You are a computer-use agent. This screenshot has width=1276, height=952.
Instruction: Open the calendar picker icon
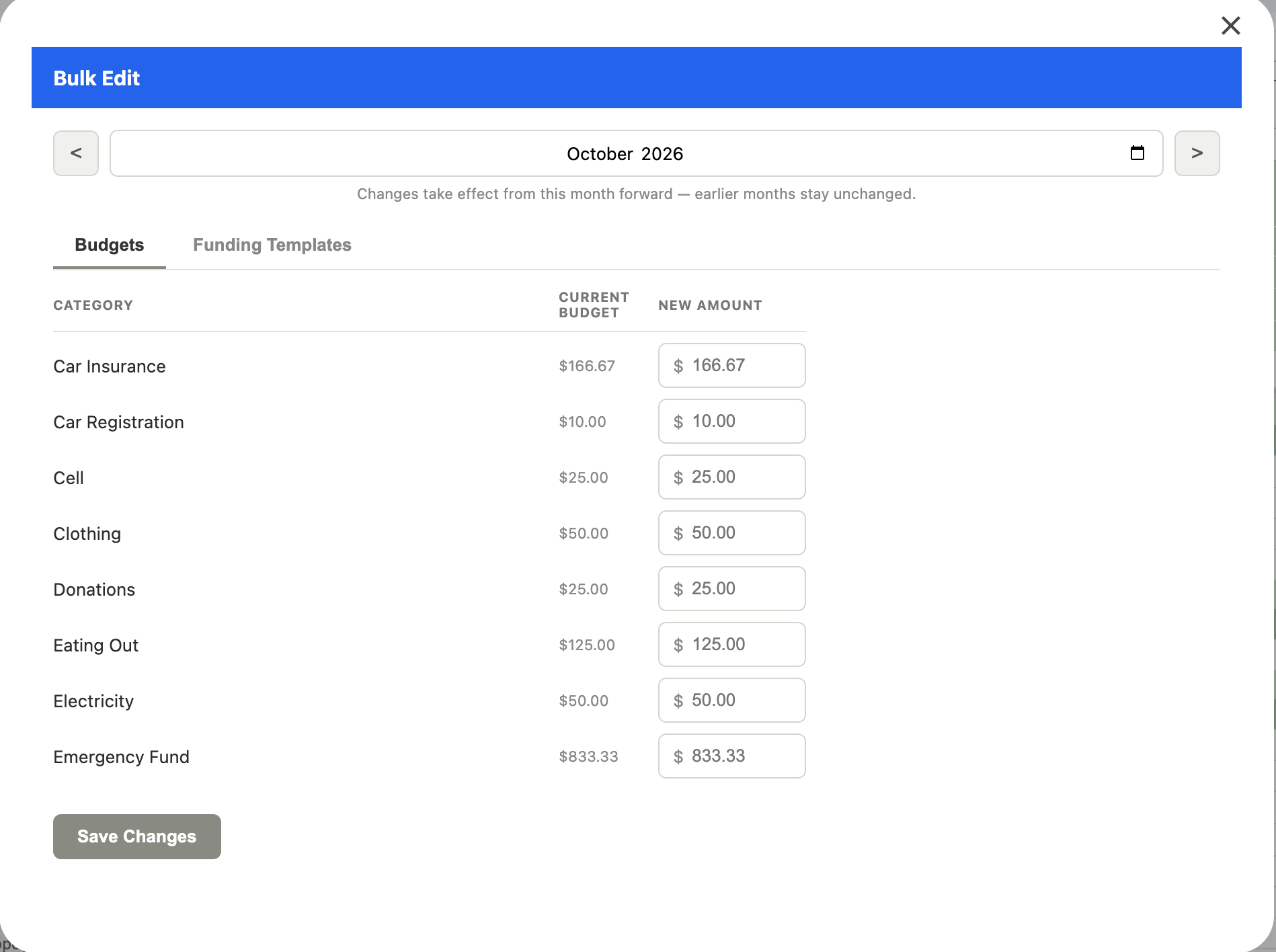(1137, 153)
